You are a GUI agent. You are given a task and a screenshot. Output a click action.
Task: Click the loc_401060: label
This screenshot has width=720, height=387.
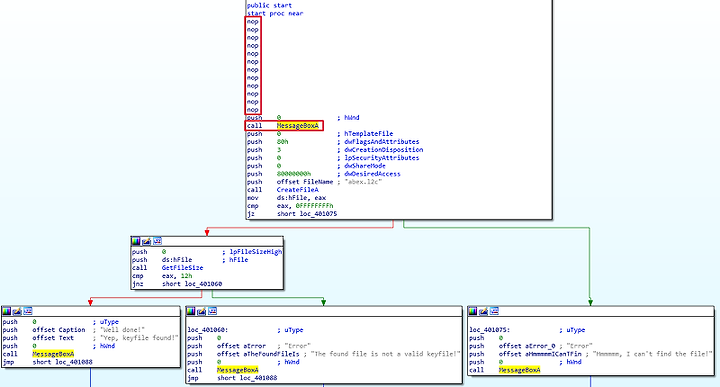click(x=208, y=330)
